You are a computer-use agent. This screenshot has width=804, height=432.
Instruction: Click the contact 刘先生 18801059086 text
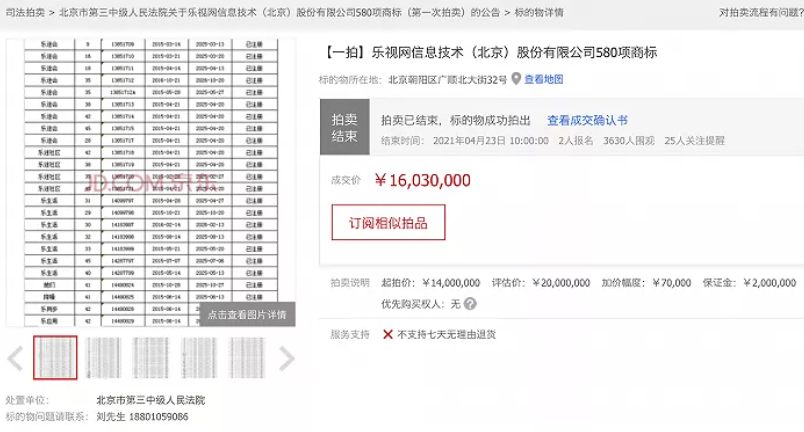142,417
